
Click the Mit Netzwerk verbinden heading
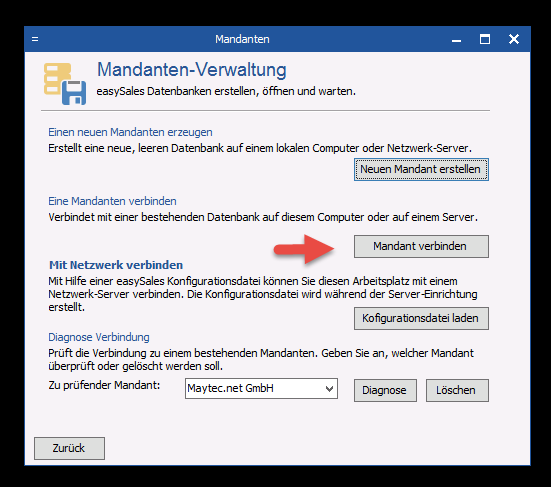click(116, 265)
